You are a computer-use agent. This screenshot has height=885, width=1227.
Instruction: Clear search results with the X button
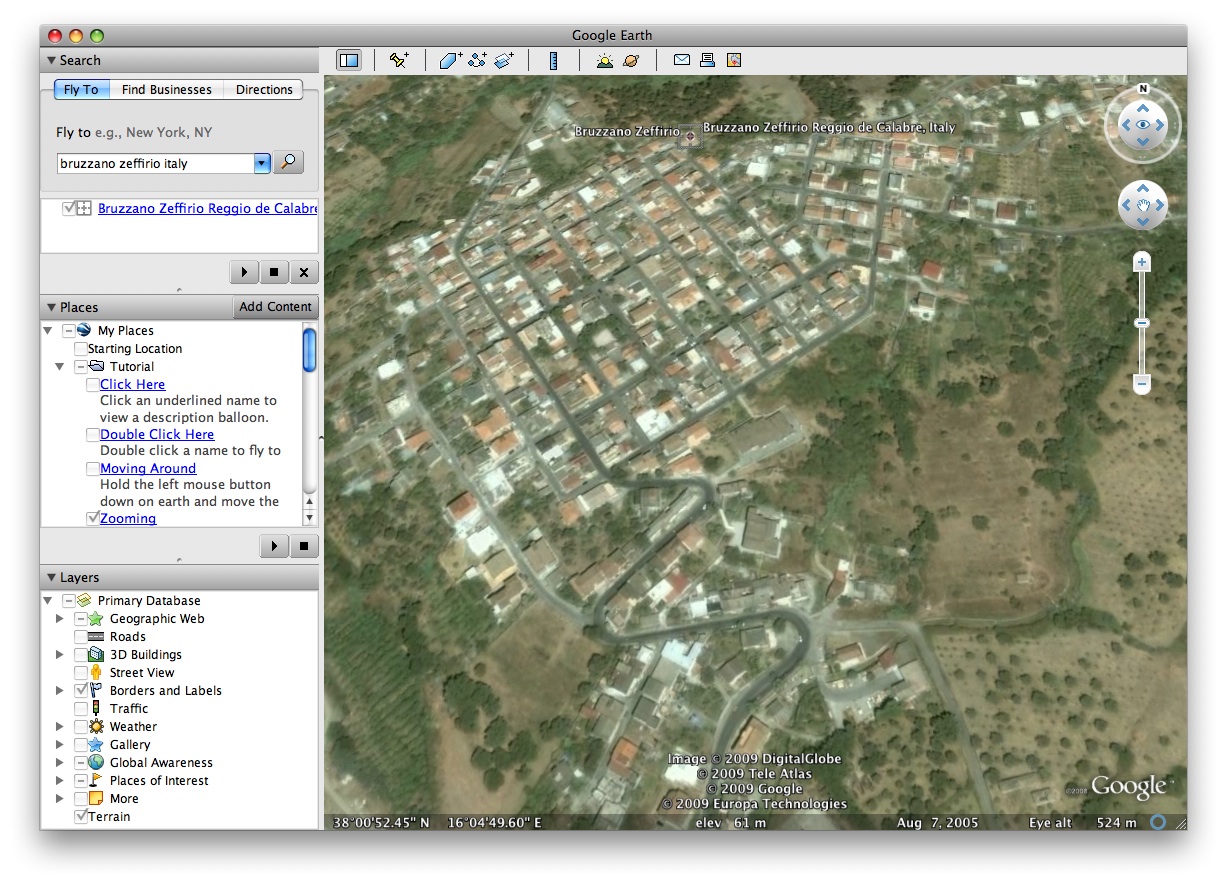click(304, 272)
